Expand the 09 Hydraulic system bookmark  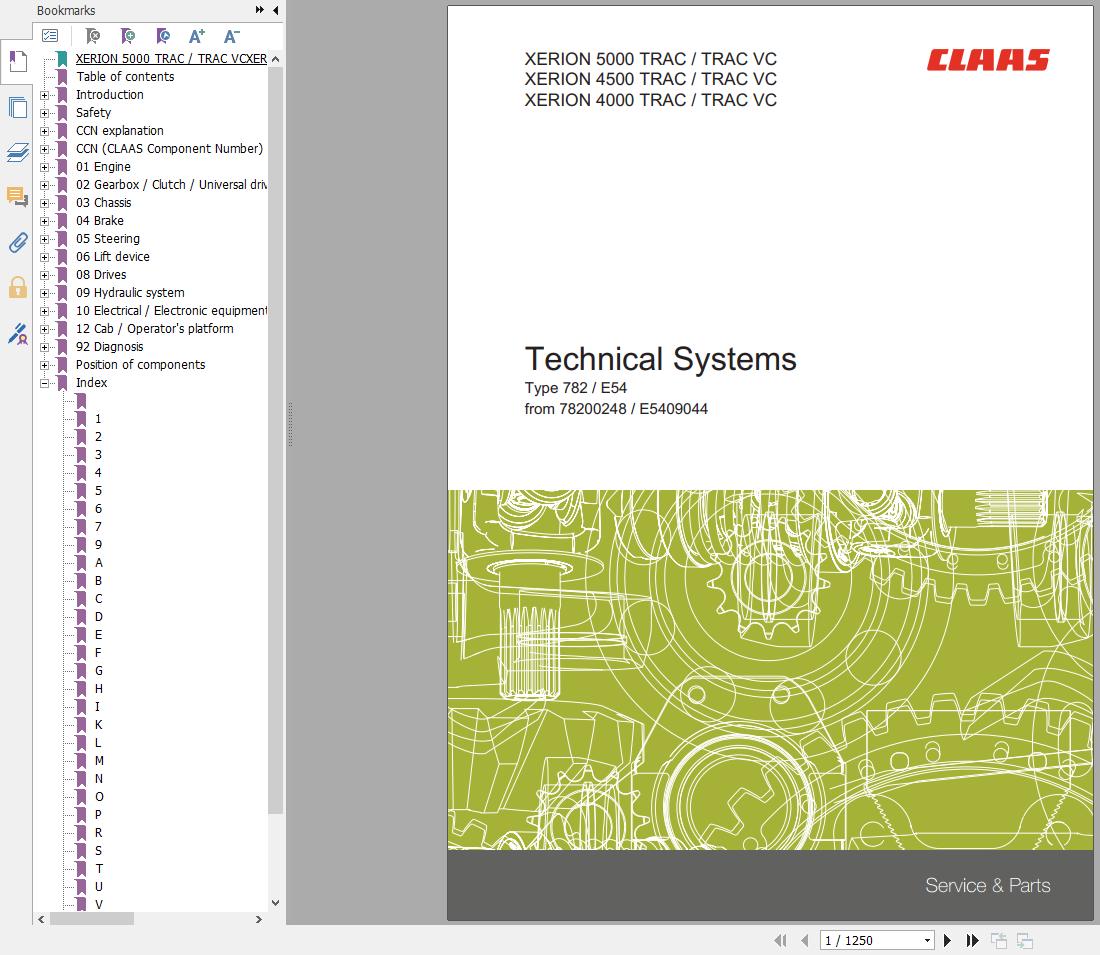[x=44, y=293]
